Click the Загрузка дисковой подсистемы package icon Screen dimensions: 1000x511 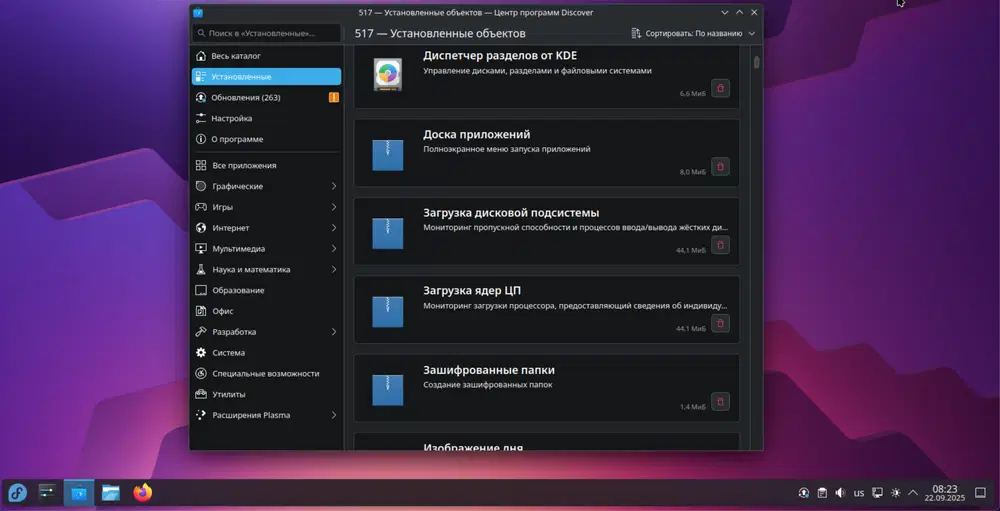388,233
